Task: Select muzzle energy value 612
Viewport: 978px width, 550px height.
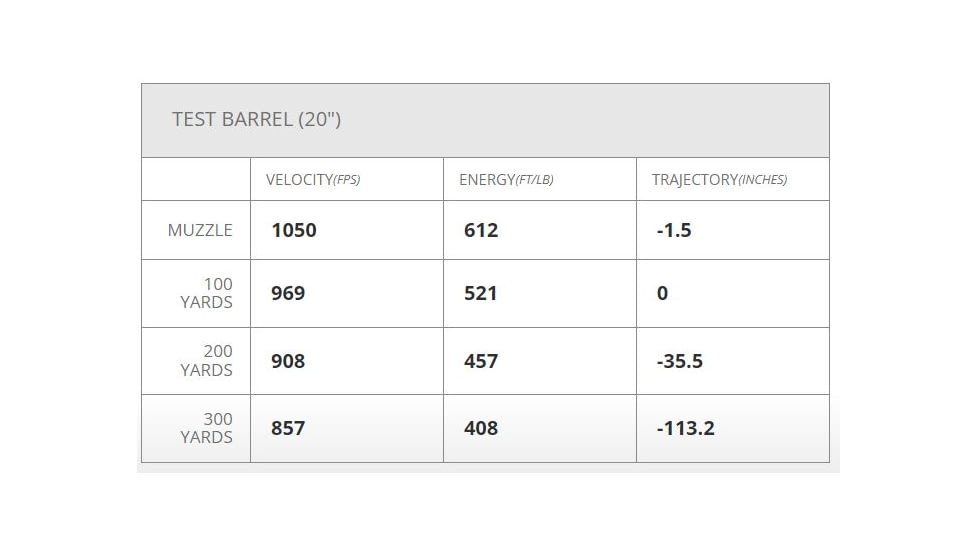Action: click(481, 230)
